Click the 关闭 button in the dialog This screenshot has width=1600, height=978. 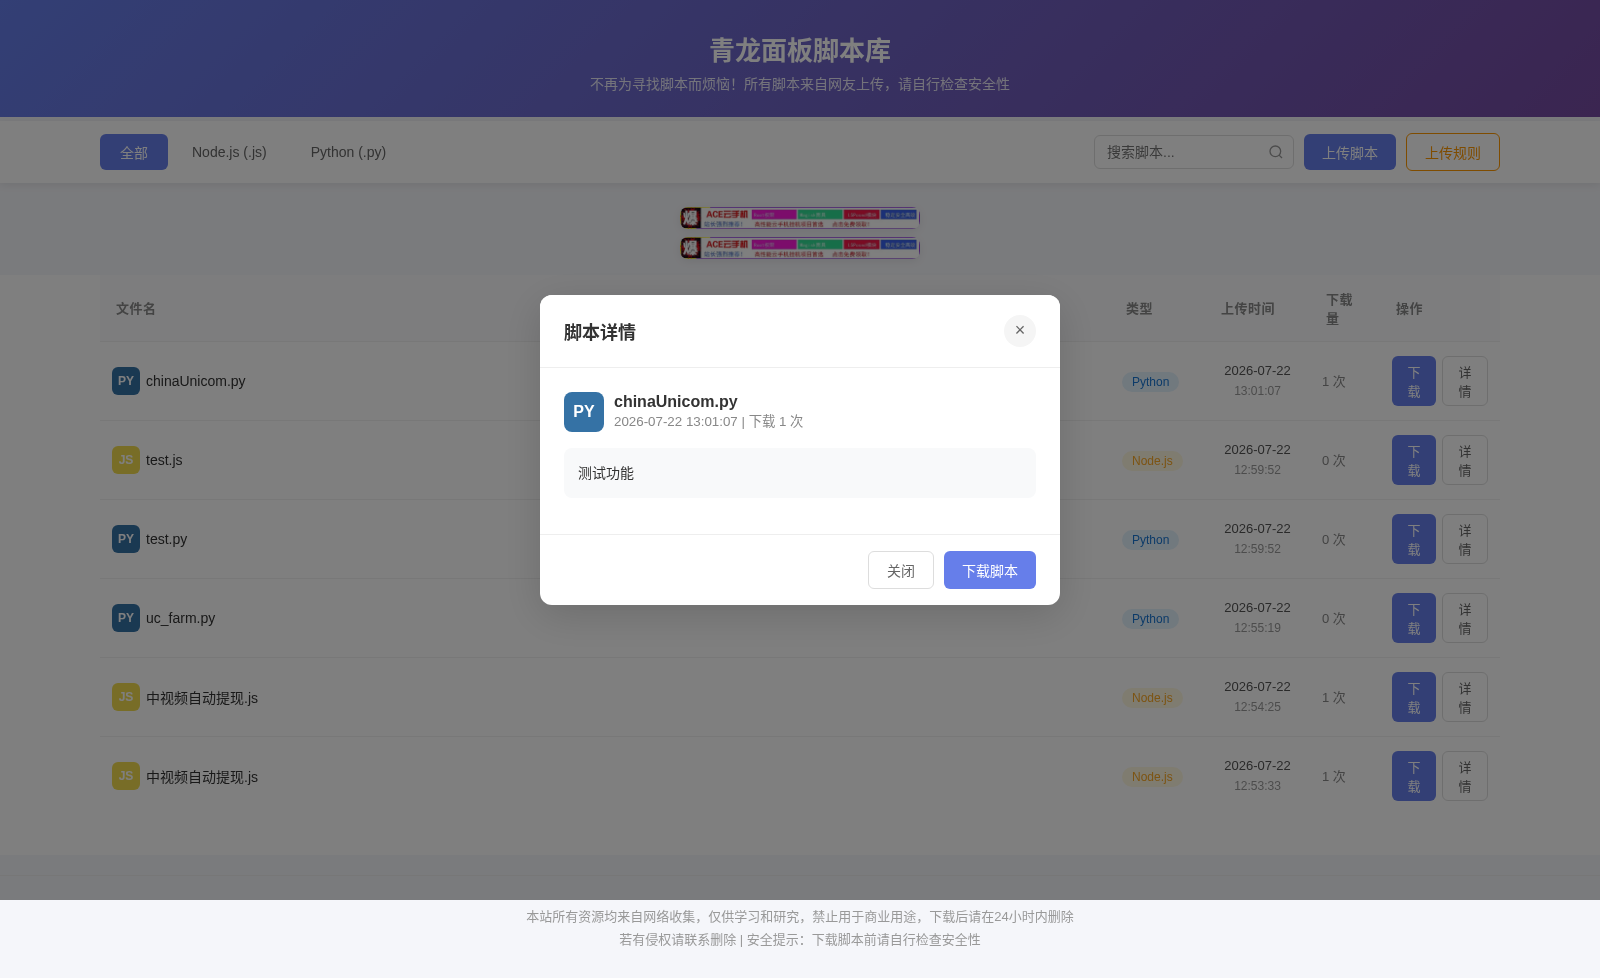click(901, 570)
